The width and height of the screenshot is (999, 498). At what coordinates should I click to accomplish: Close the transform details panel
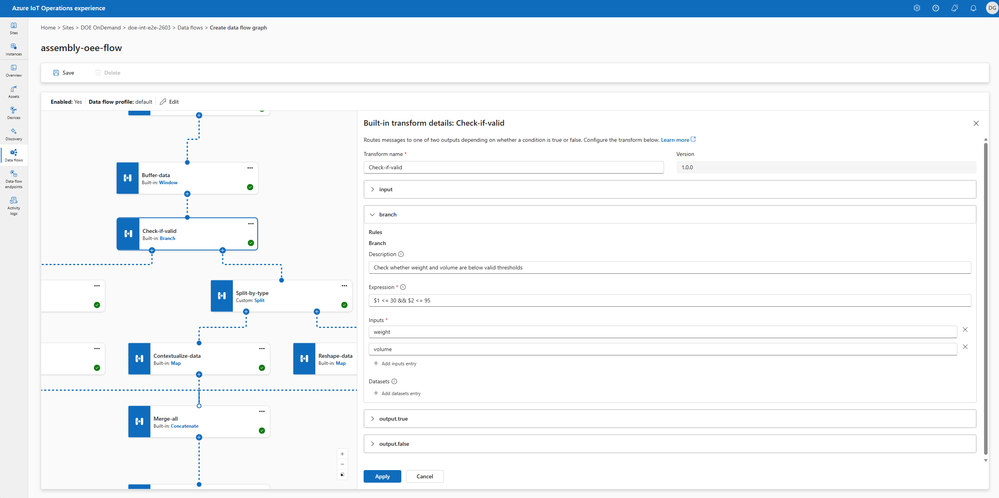(976, 123)
